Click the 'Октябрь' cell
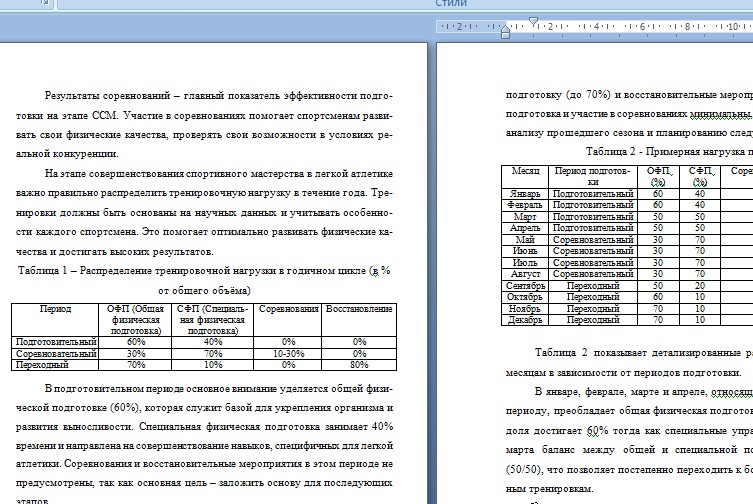 tap(525, 297)
